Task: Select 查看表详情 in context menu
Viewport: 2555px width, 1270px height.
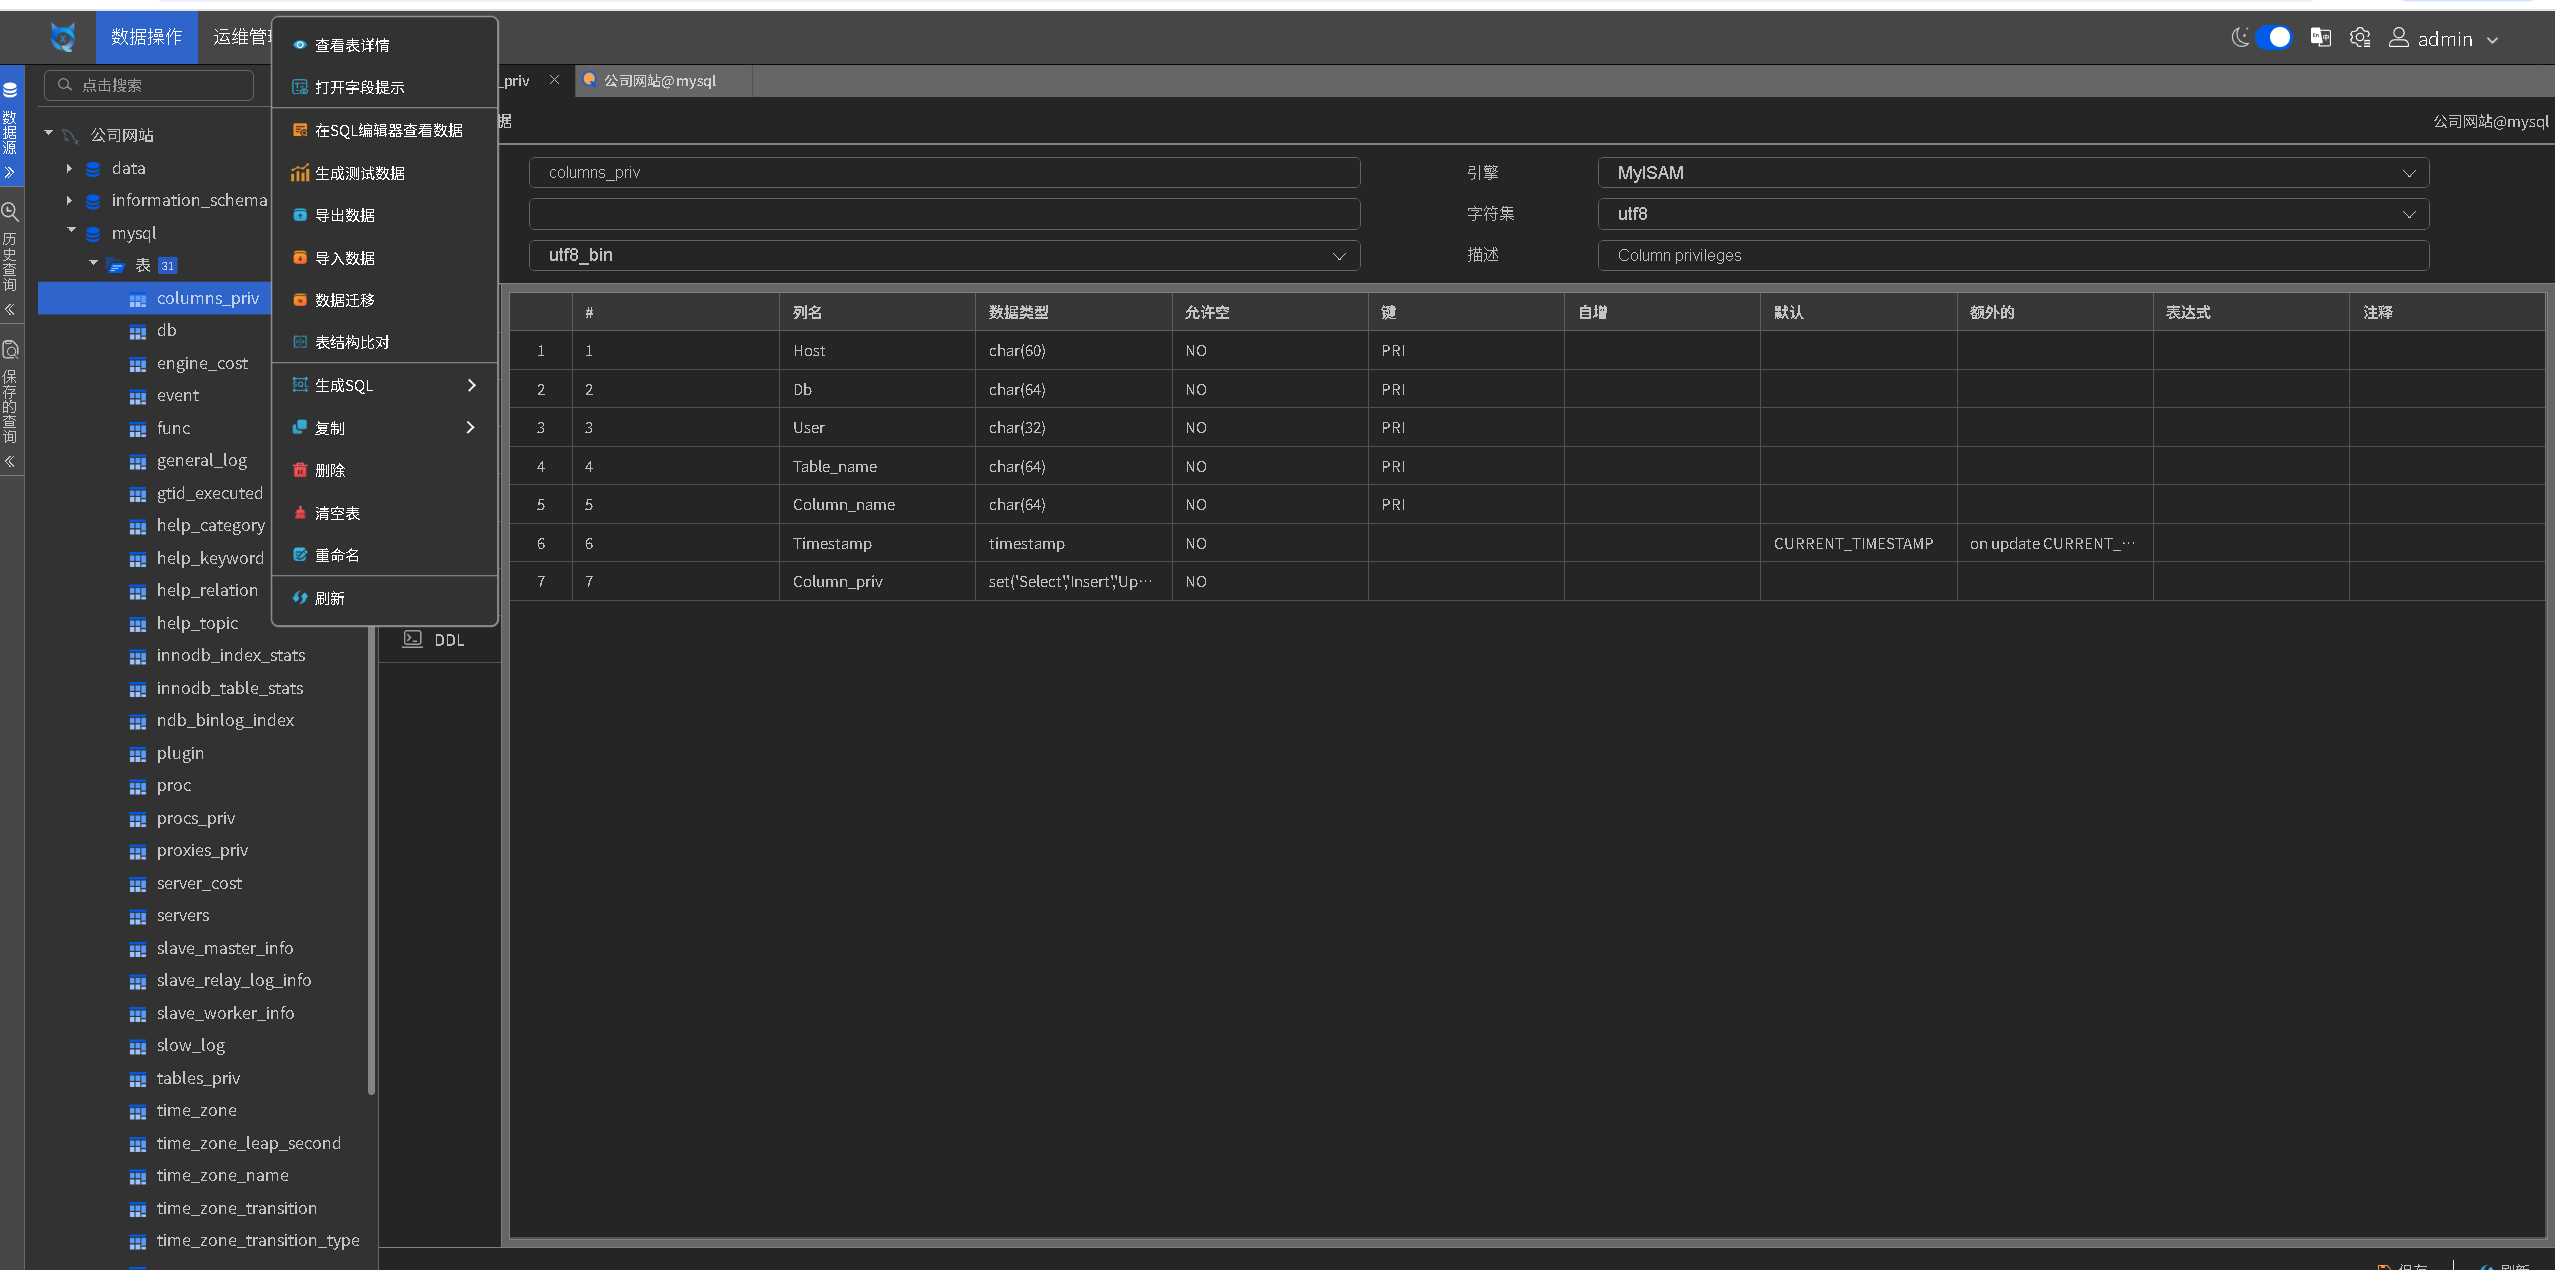Action: (x=352, y=45)
